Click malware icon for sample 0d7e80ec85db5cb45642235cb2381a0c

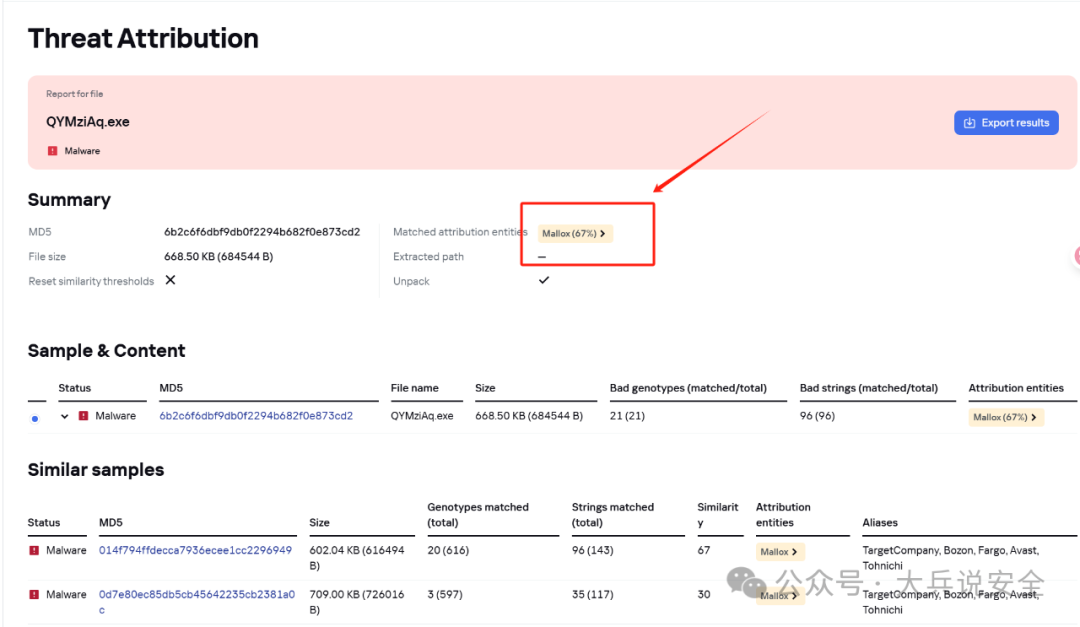coord(34,595)
